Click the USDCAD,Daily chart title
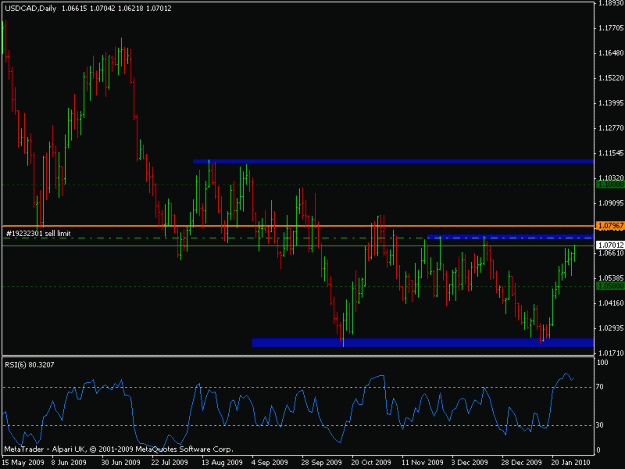625x469 pixels. (31, 8)
